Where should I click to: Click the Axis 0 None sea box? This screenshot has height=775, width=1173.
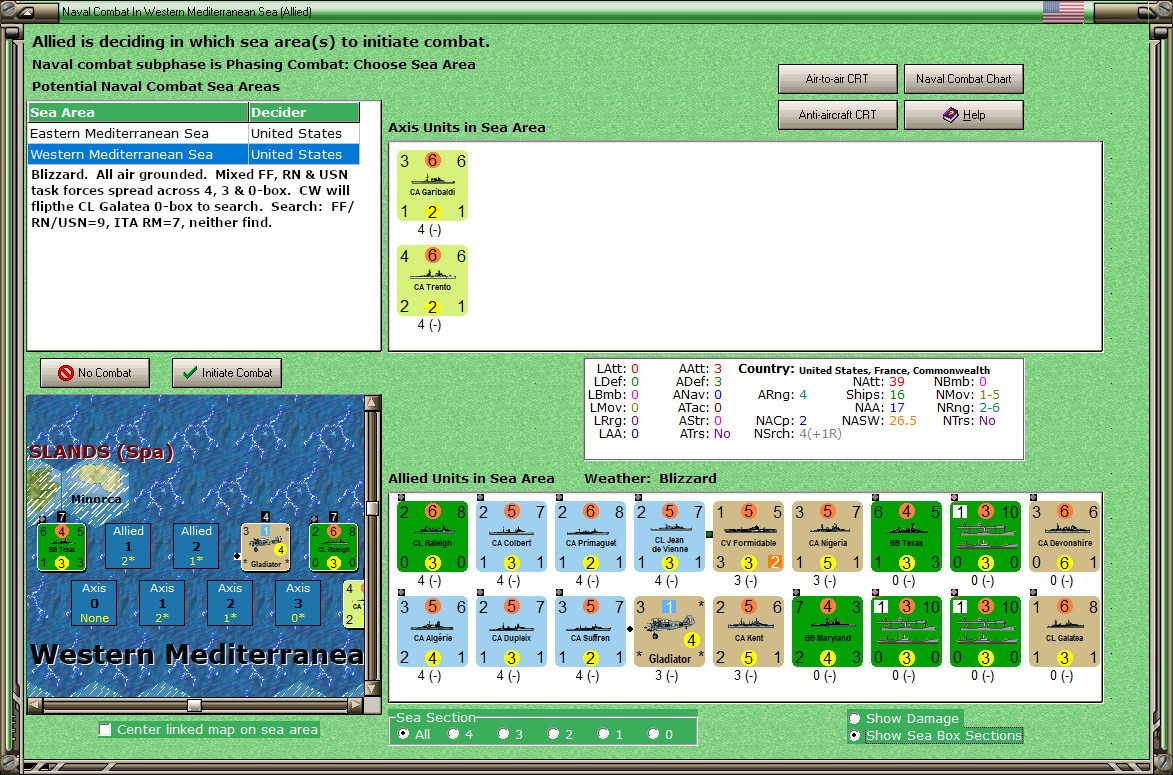pos(94,603)
